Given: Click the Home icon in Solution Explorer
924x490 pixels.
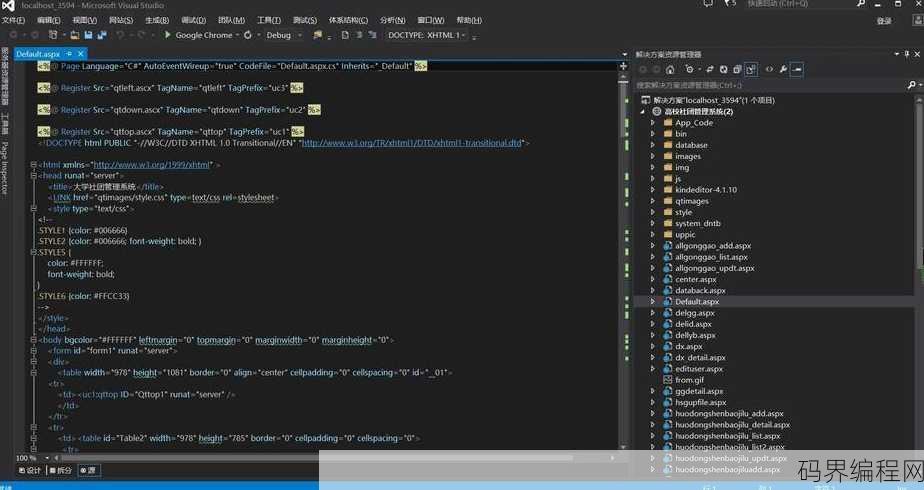Looking at the screenshot, I should (x=670, y=69).
